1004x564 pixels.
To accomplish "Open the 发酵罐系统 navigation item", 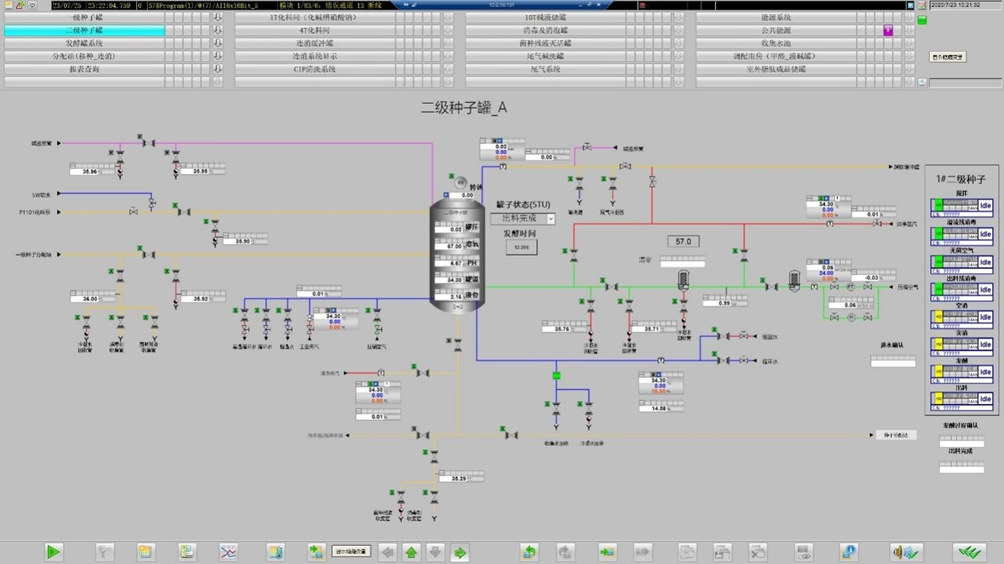I will (85, 44).
